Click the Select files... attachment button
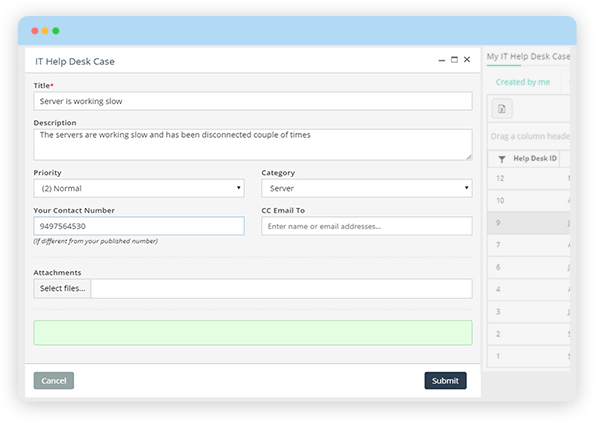Image resolution: width=595 pixels, height=422 pixels. (x=62, y=288)
